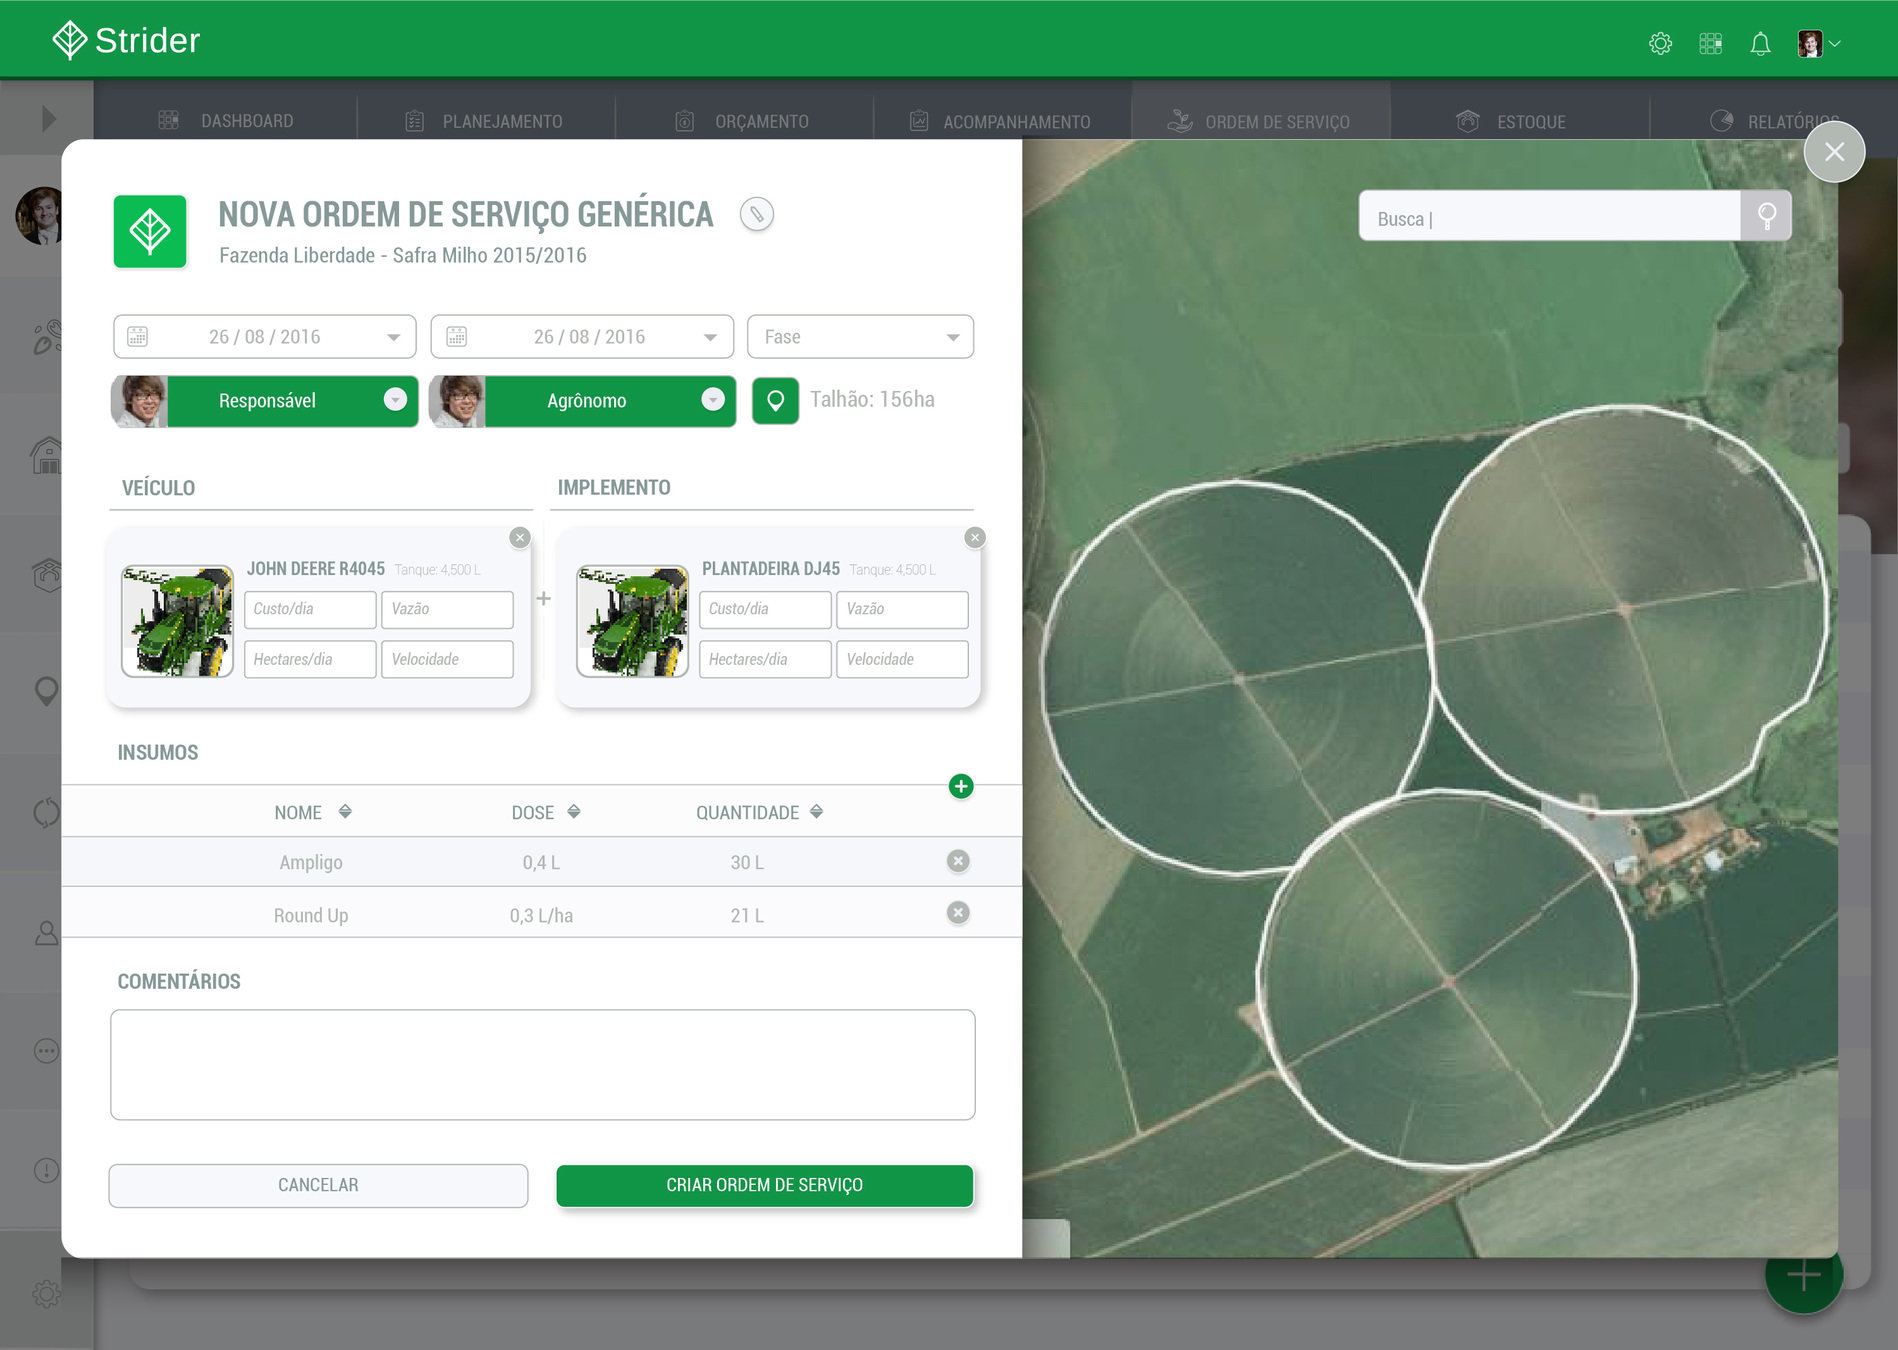This screenshot has width=1898, height=1350.
Task: Click the location pin in the left sidebar
Action: [46, 692]
